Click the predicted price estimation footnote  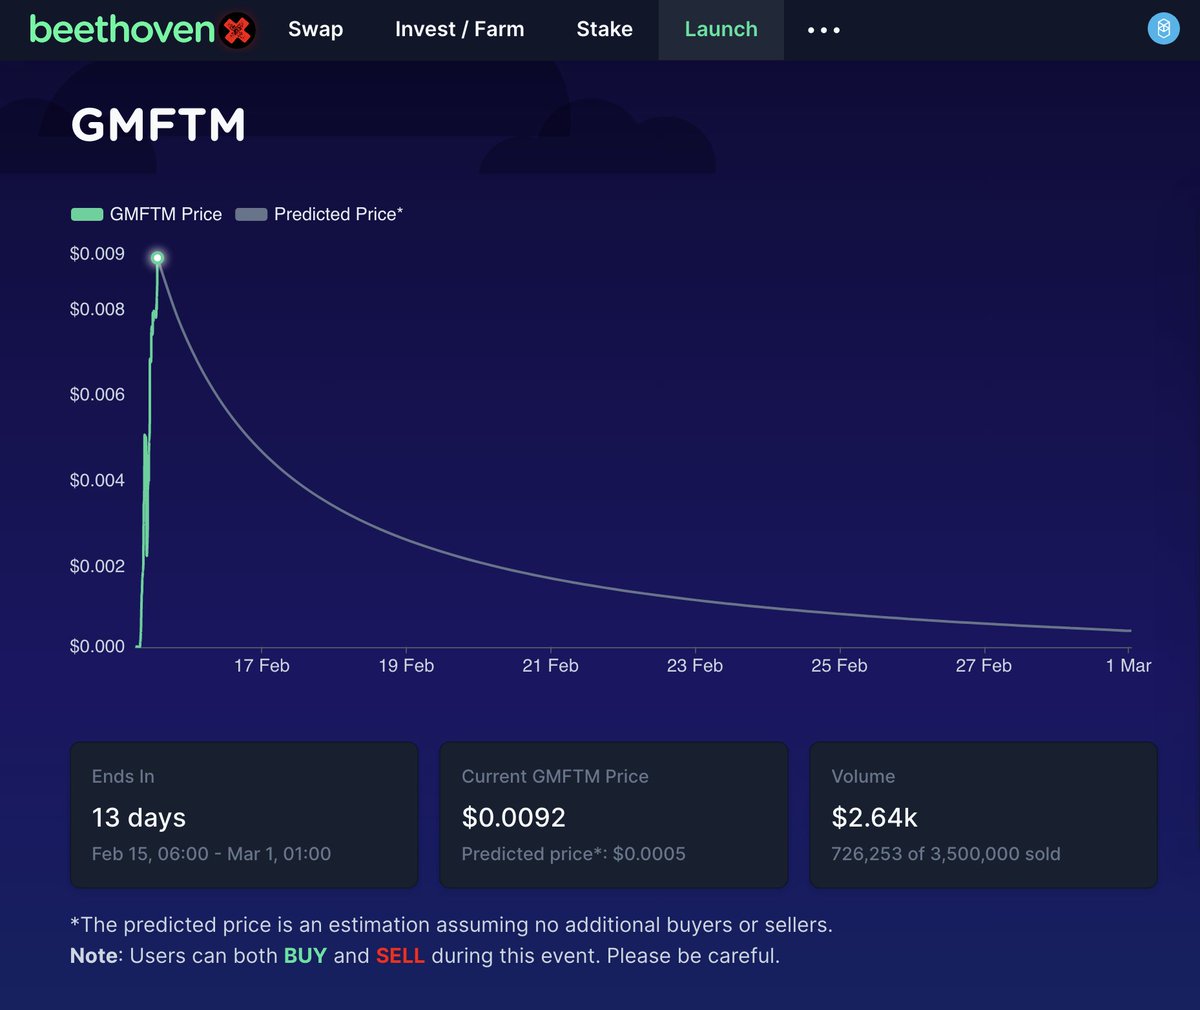(451, 925)
